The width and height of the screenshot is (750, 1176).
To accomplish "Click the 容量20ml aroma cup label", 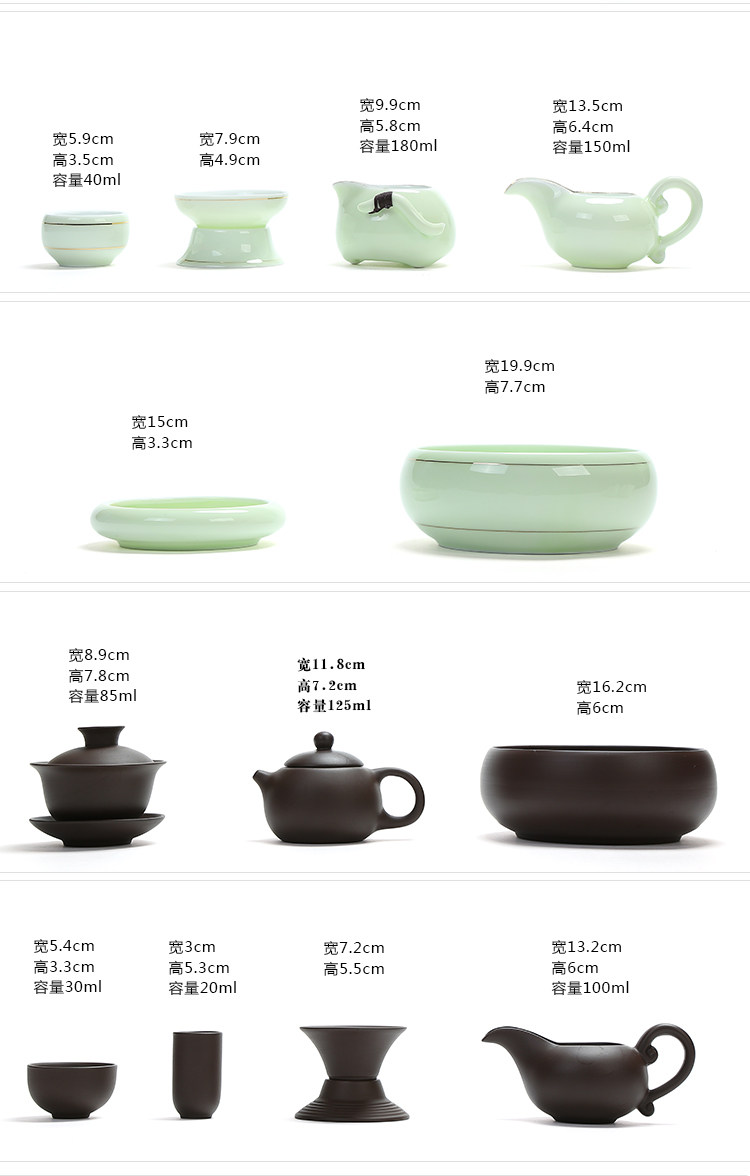I will 202,988.
